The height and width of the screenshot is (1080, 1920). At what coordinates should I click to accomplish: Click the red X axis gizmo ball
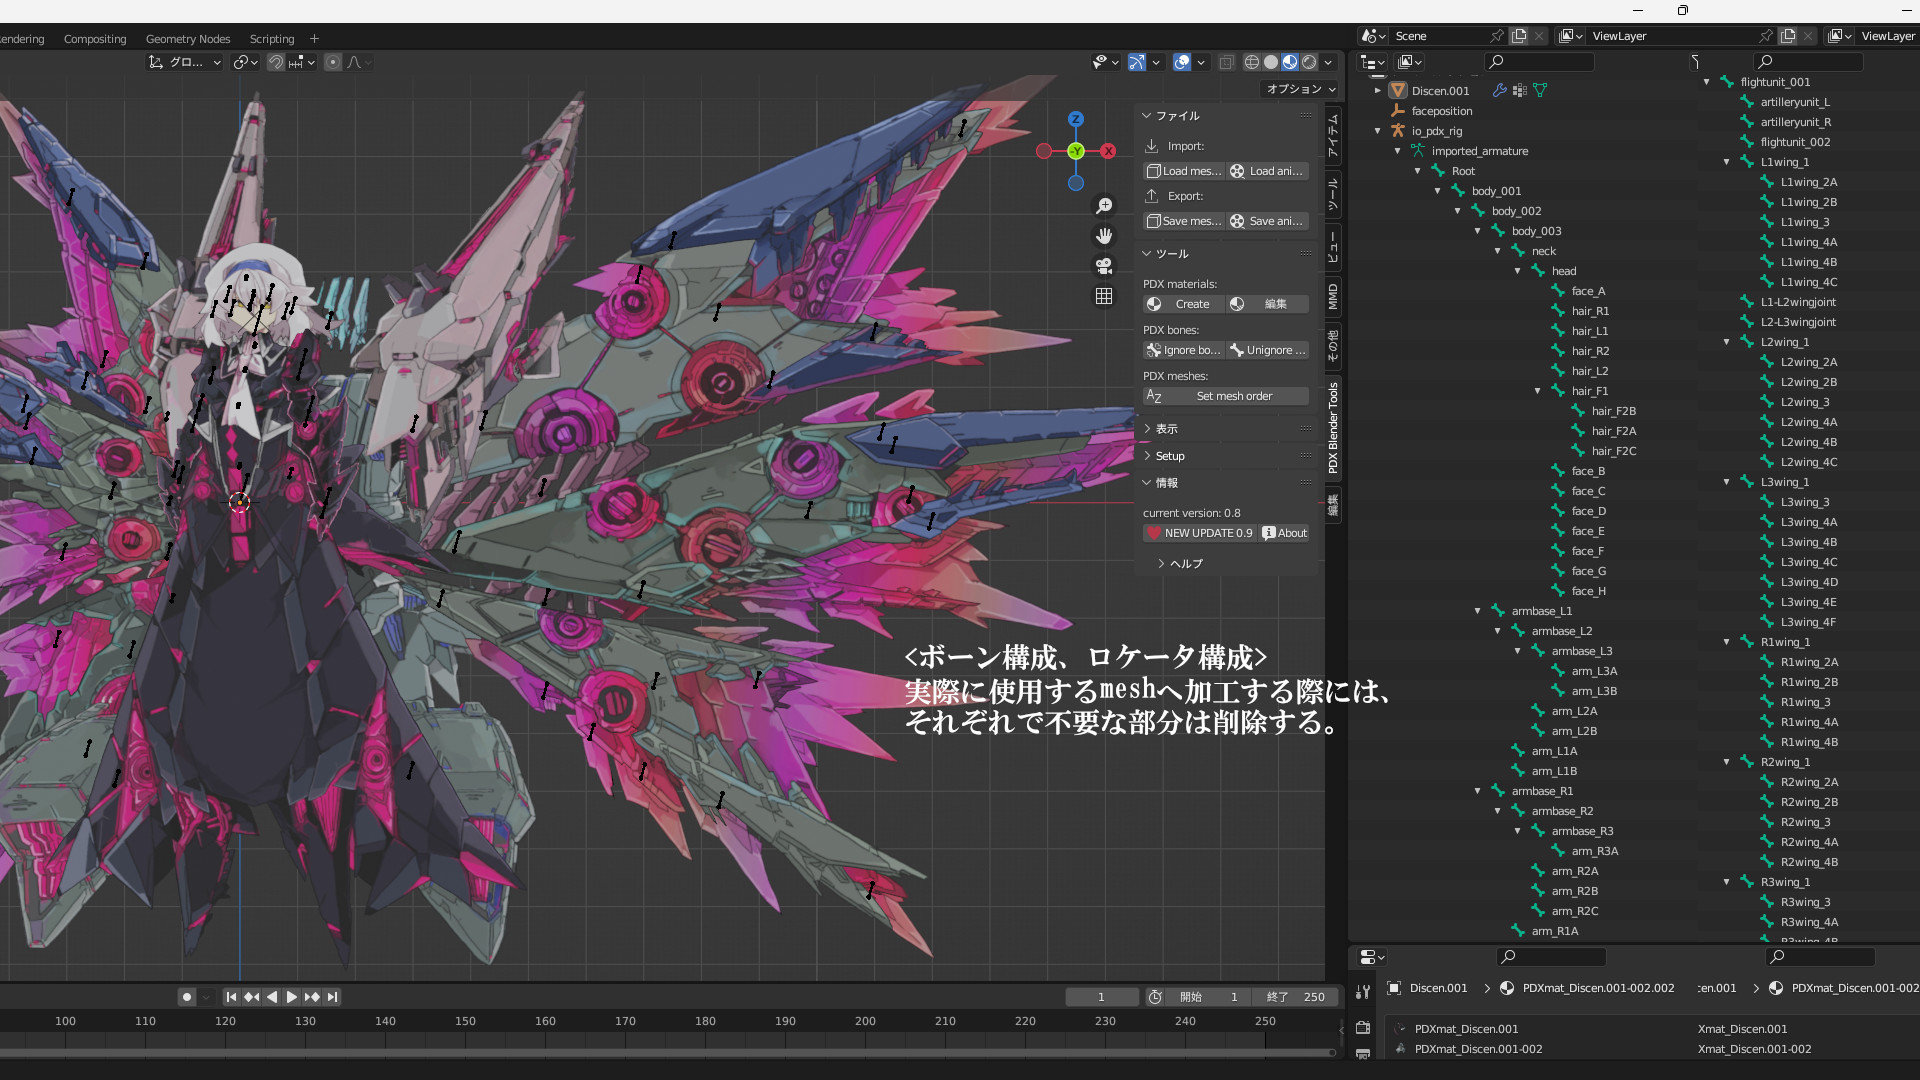click(x=1108, y=151)
